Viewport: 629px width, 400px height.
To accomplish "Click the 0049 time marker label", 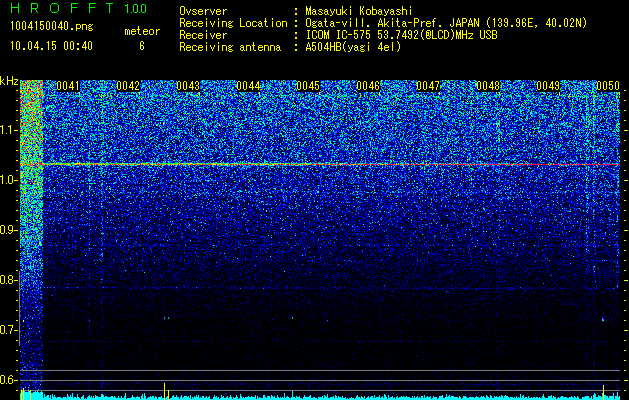I will click(x=548, y=86).
